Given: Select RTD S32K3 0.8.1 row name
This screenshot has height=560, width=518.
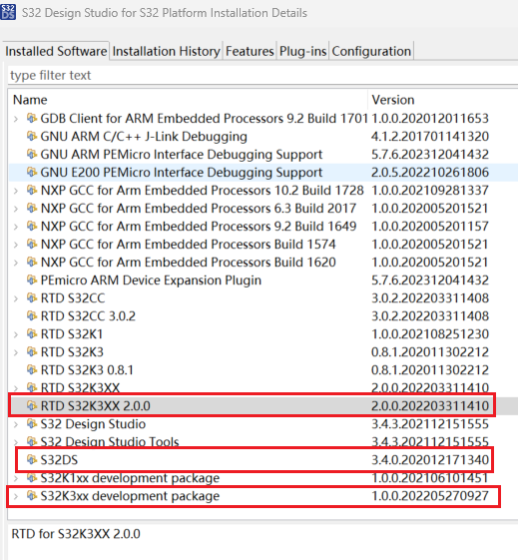Looking at the screenshot, I should (87, 370).
